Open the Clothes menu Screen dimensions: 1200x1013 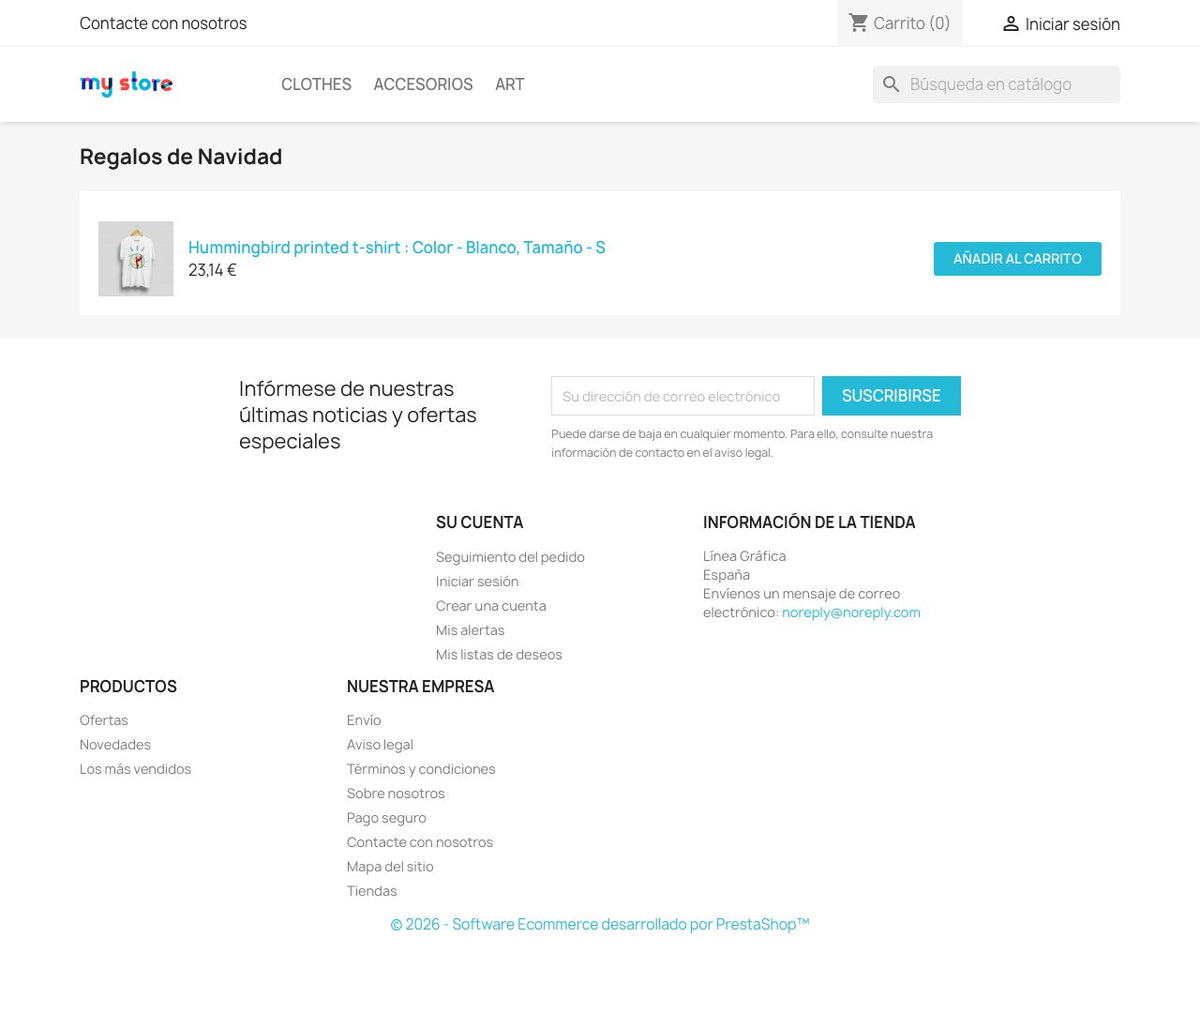(x=316, y=85)
